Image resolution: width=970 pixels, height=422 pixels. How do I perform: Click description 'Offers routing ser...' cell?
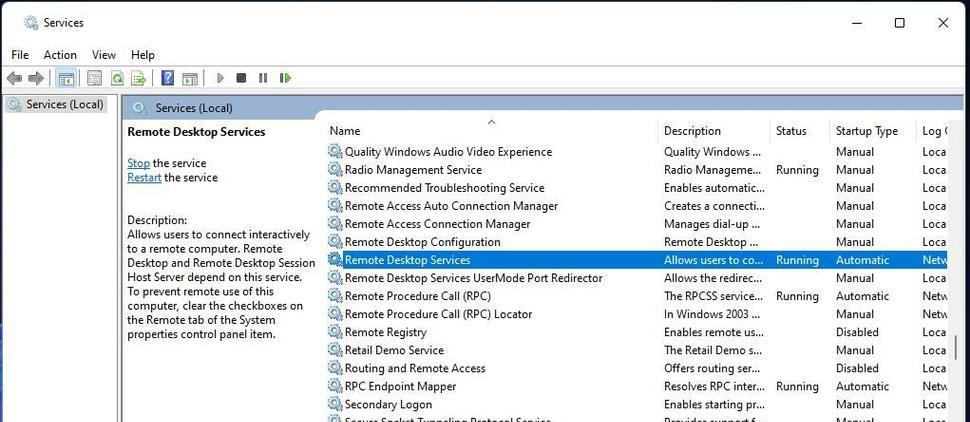click(712, 368)
